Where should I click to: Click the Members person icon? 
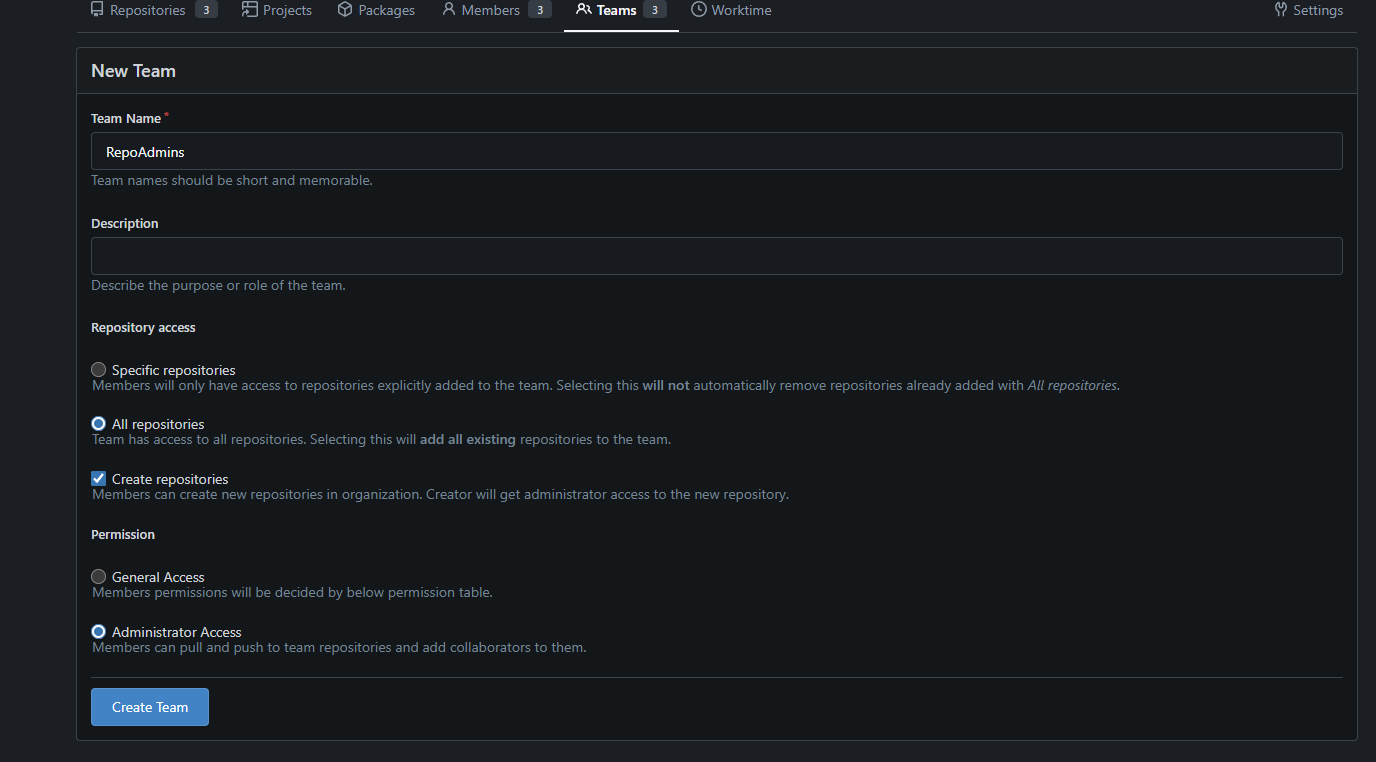449,10
